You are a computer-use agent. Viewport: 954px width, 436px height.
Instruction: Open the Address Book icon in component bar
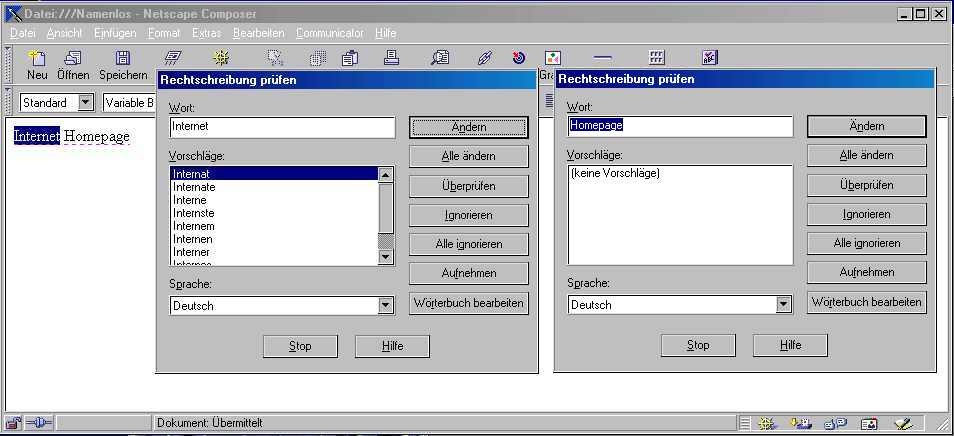[869, 423]
